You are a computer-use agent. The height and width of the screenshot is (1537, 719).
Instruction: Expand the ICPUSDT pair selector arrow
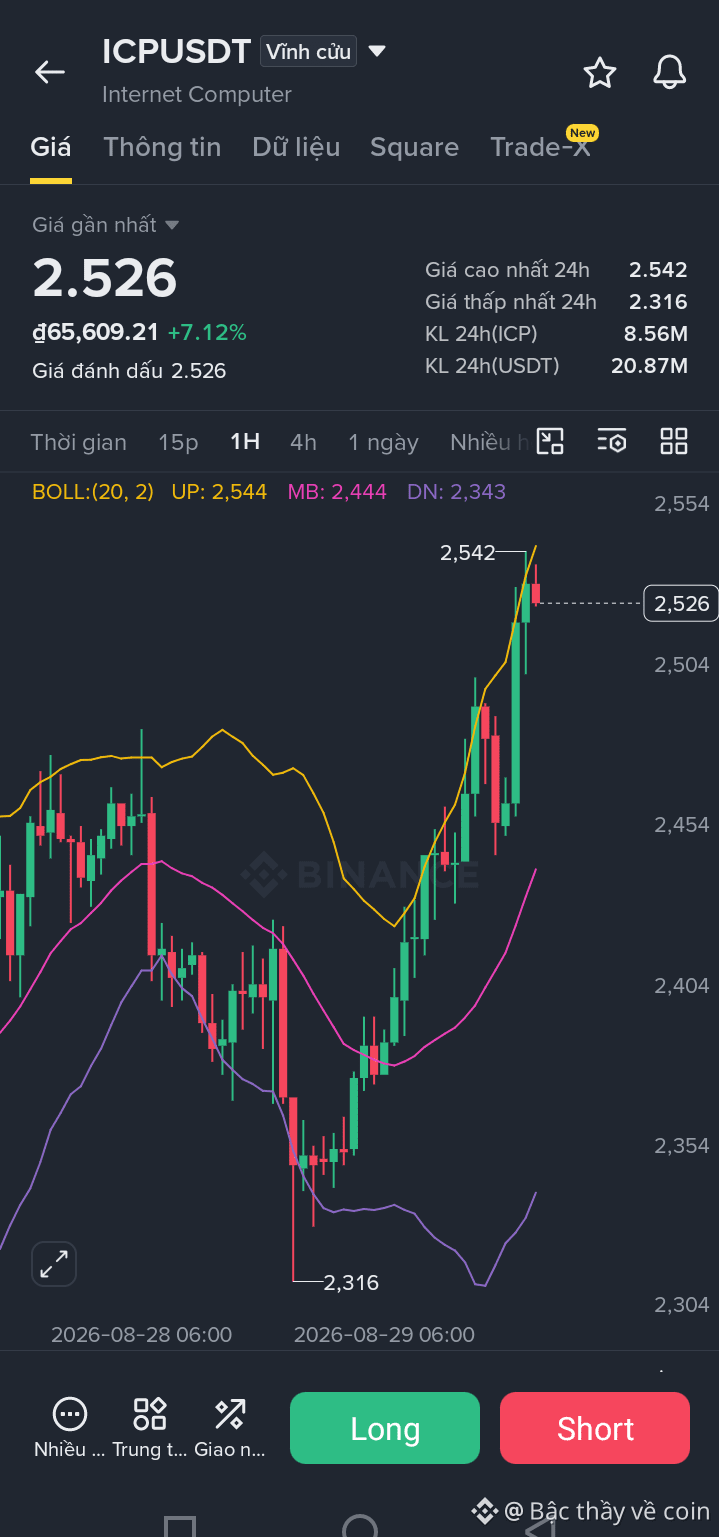coord(377,51)
